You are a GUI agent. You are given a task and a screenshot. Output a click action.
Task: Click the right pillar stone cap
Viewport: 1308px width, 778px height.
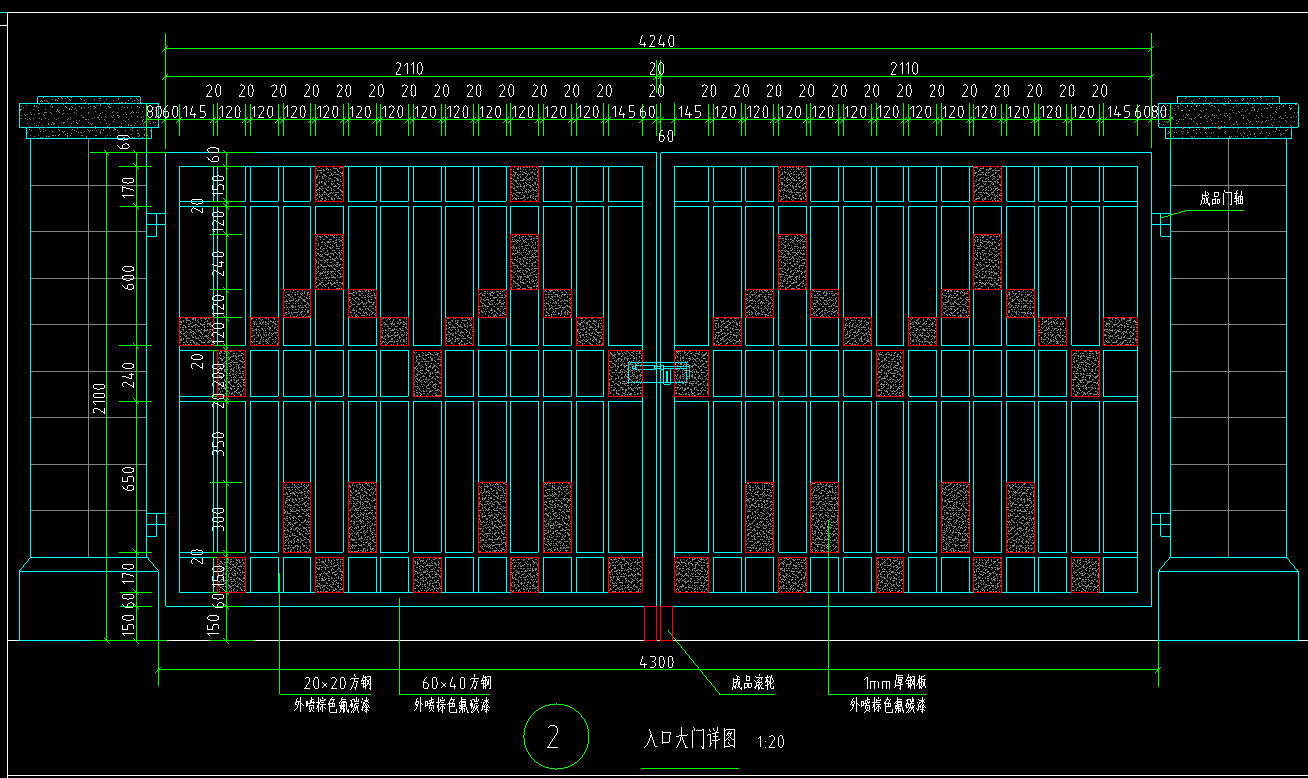[x=1226, y=118]
